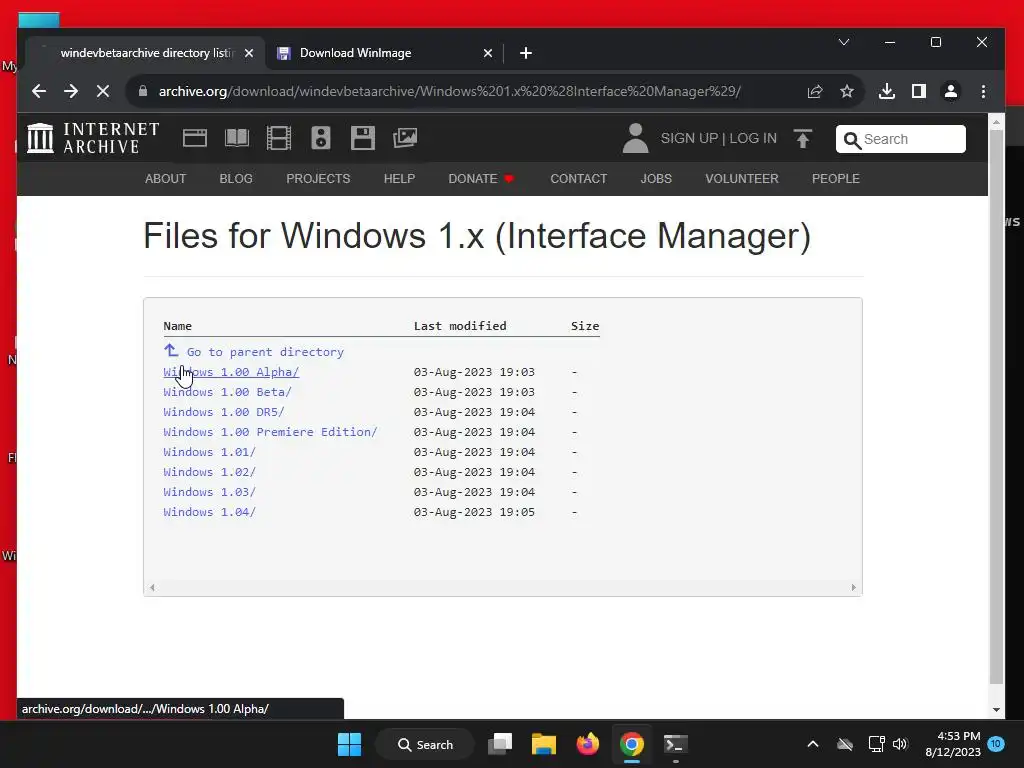Select the windevbetaarchive directory listing tab
1024x768 pixels.
click(144, 53)
